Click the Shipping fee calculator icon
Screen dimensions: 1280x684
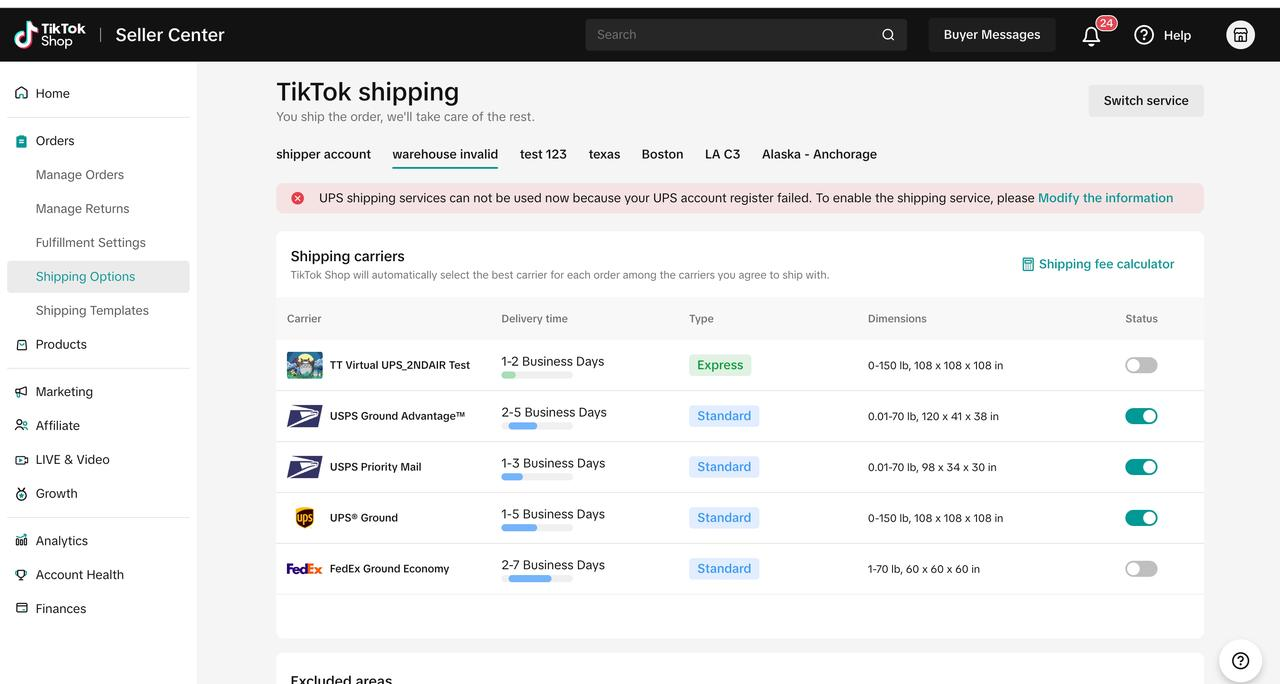tap(1027, 264)
